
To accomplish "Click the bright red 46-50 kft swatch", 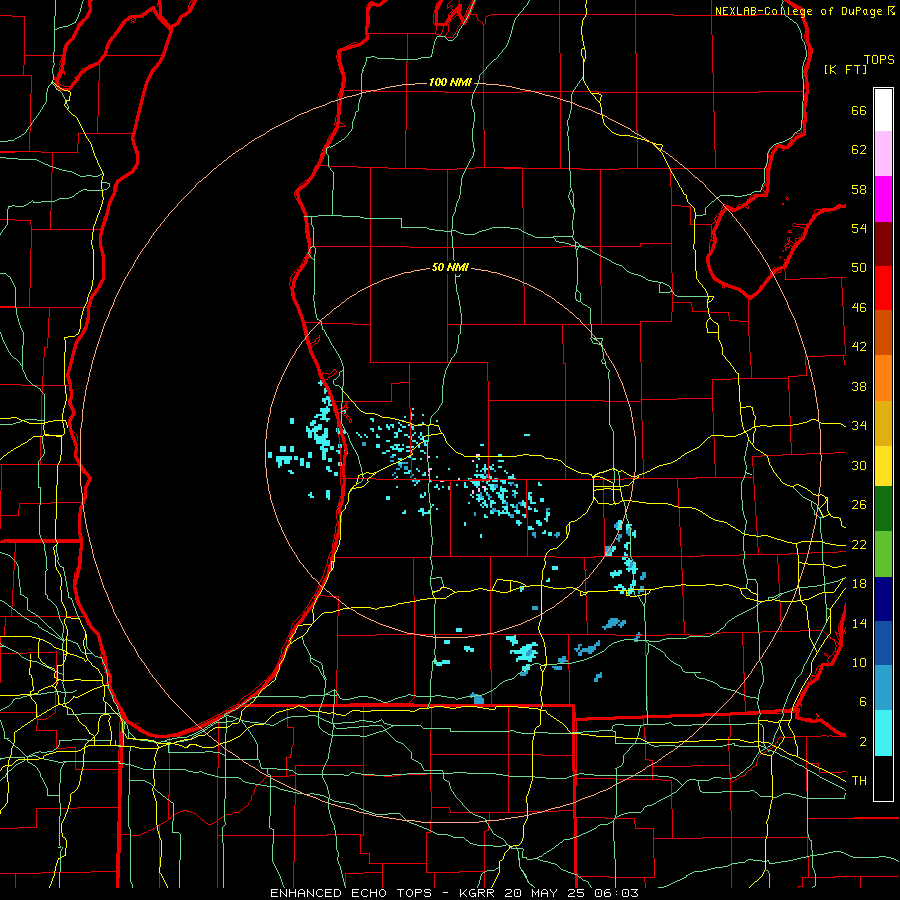I will (883, 288).
